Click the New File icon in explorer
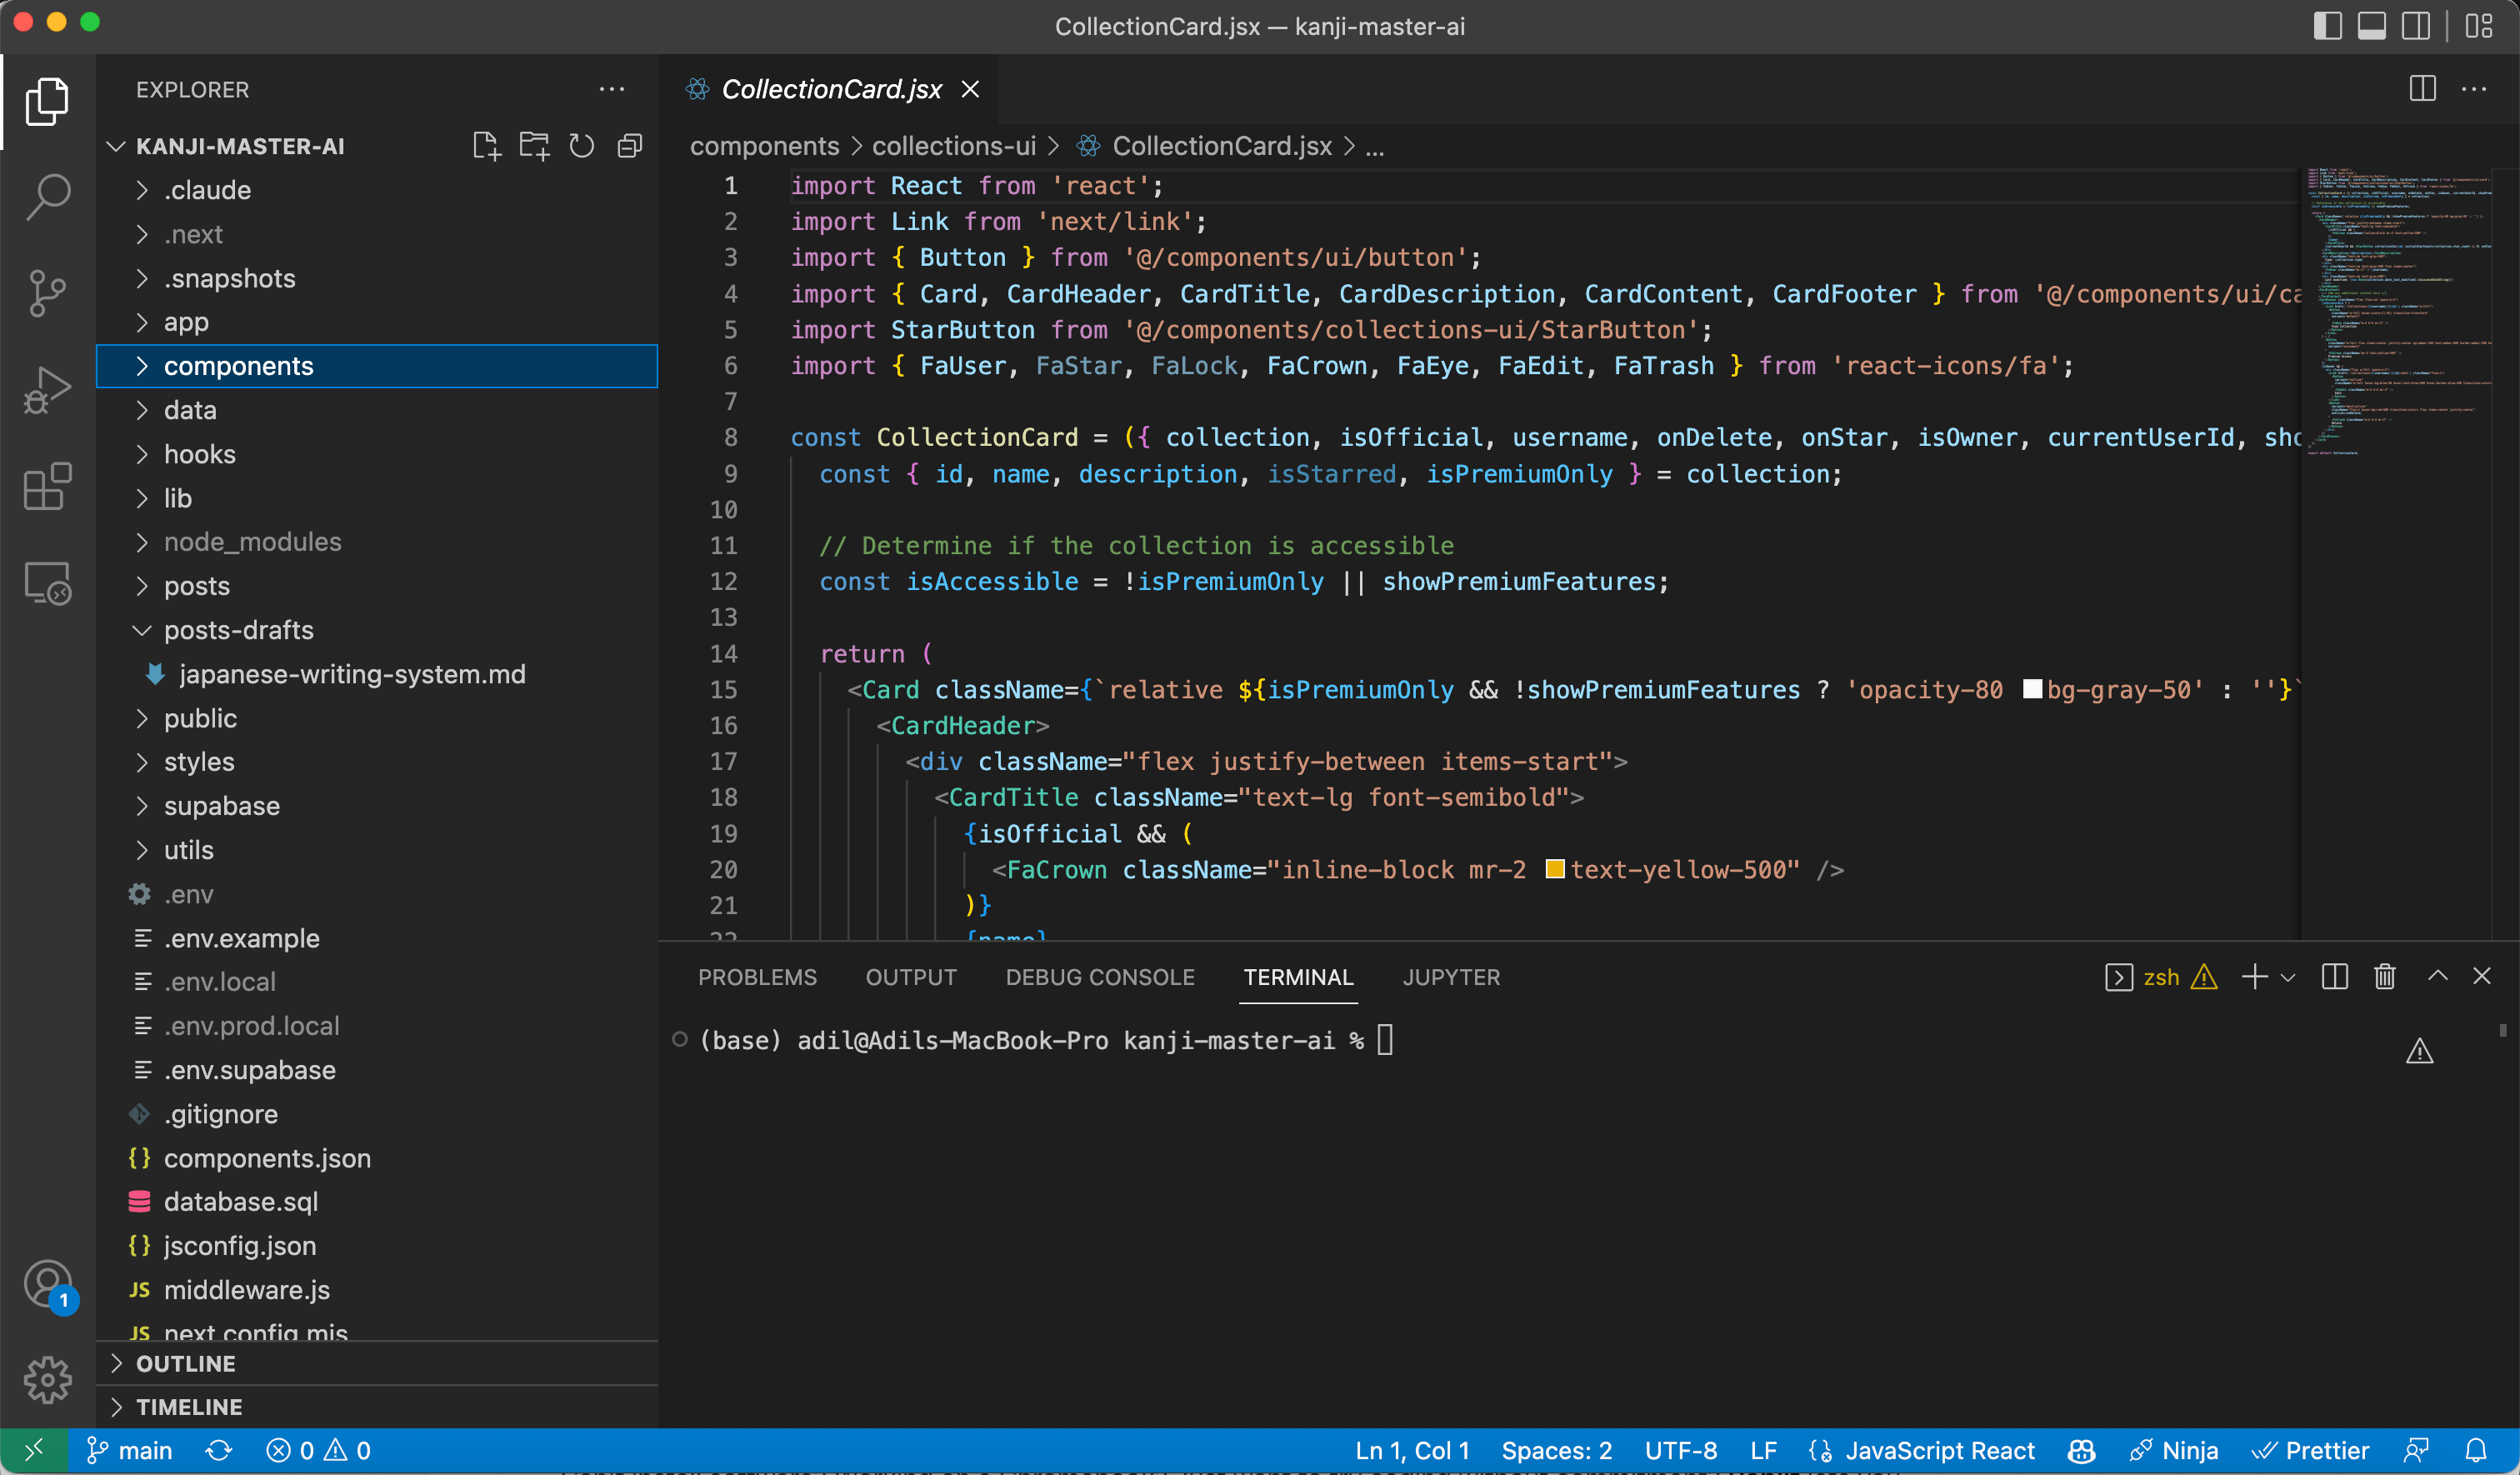 coord(486,146)
